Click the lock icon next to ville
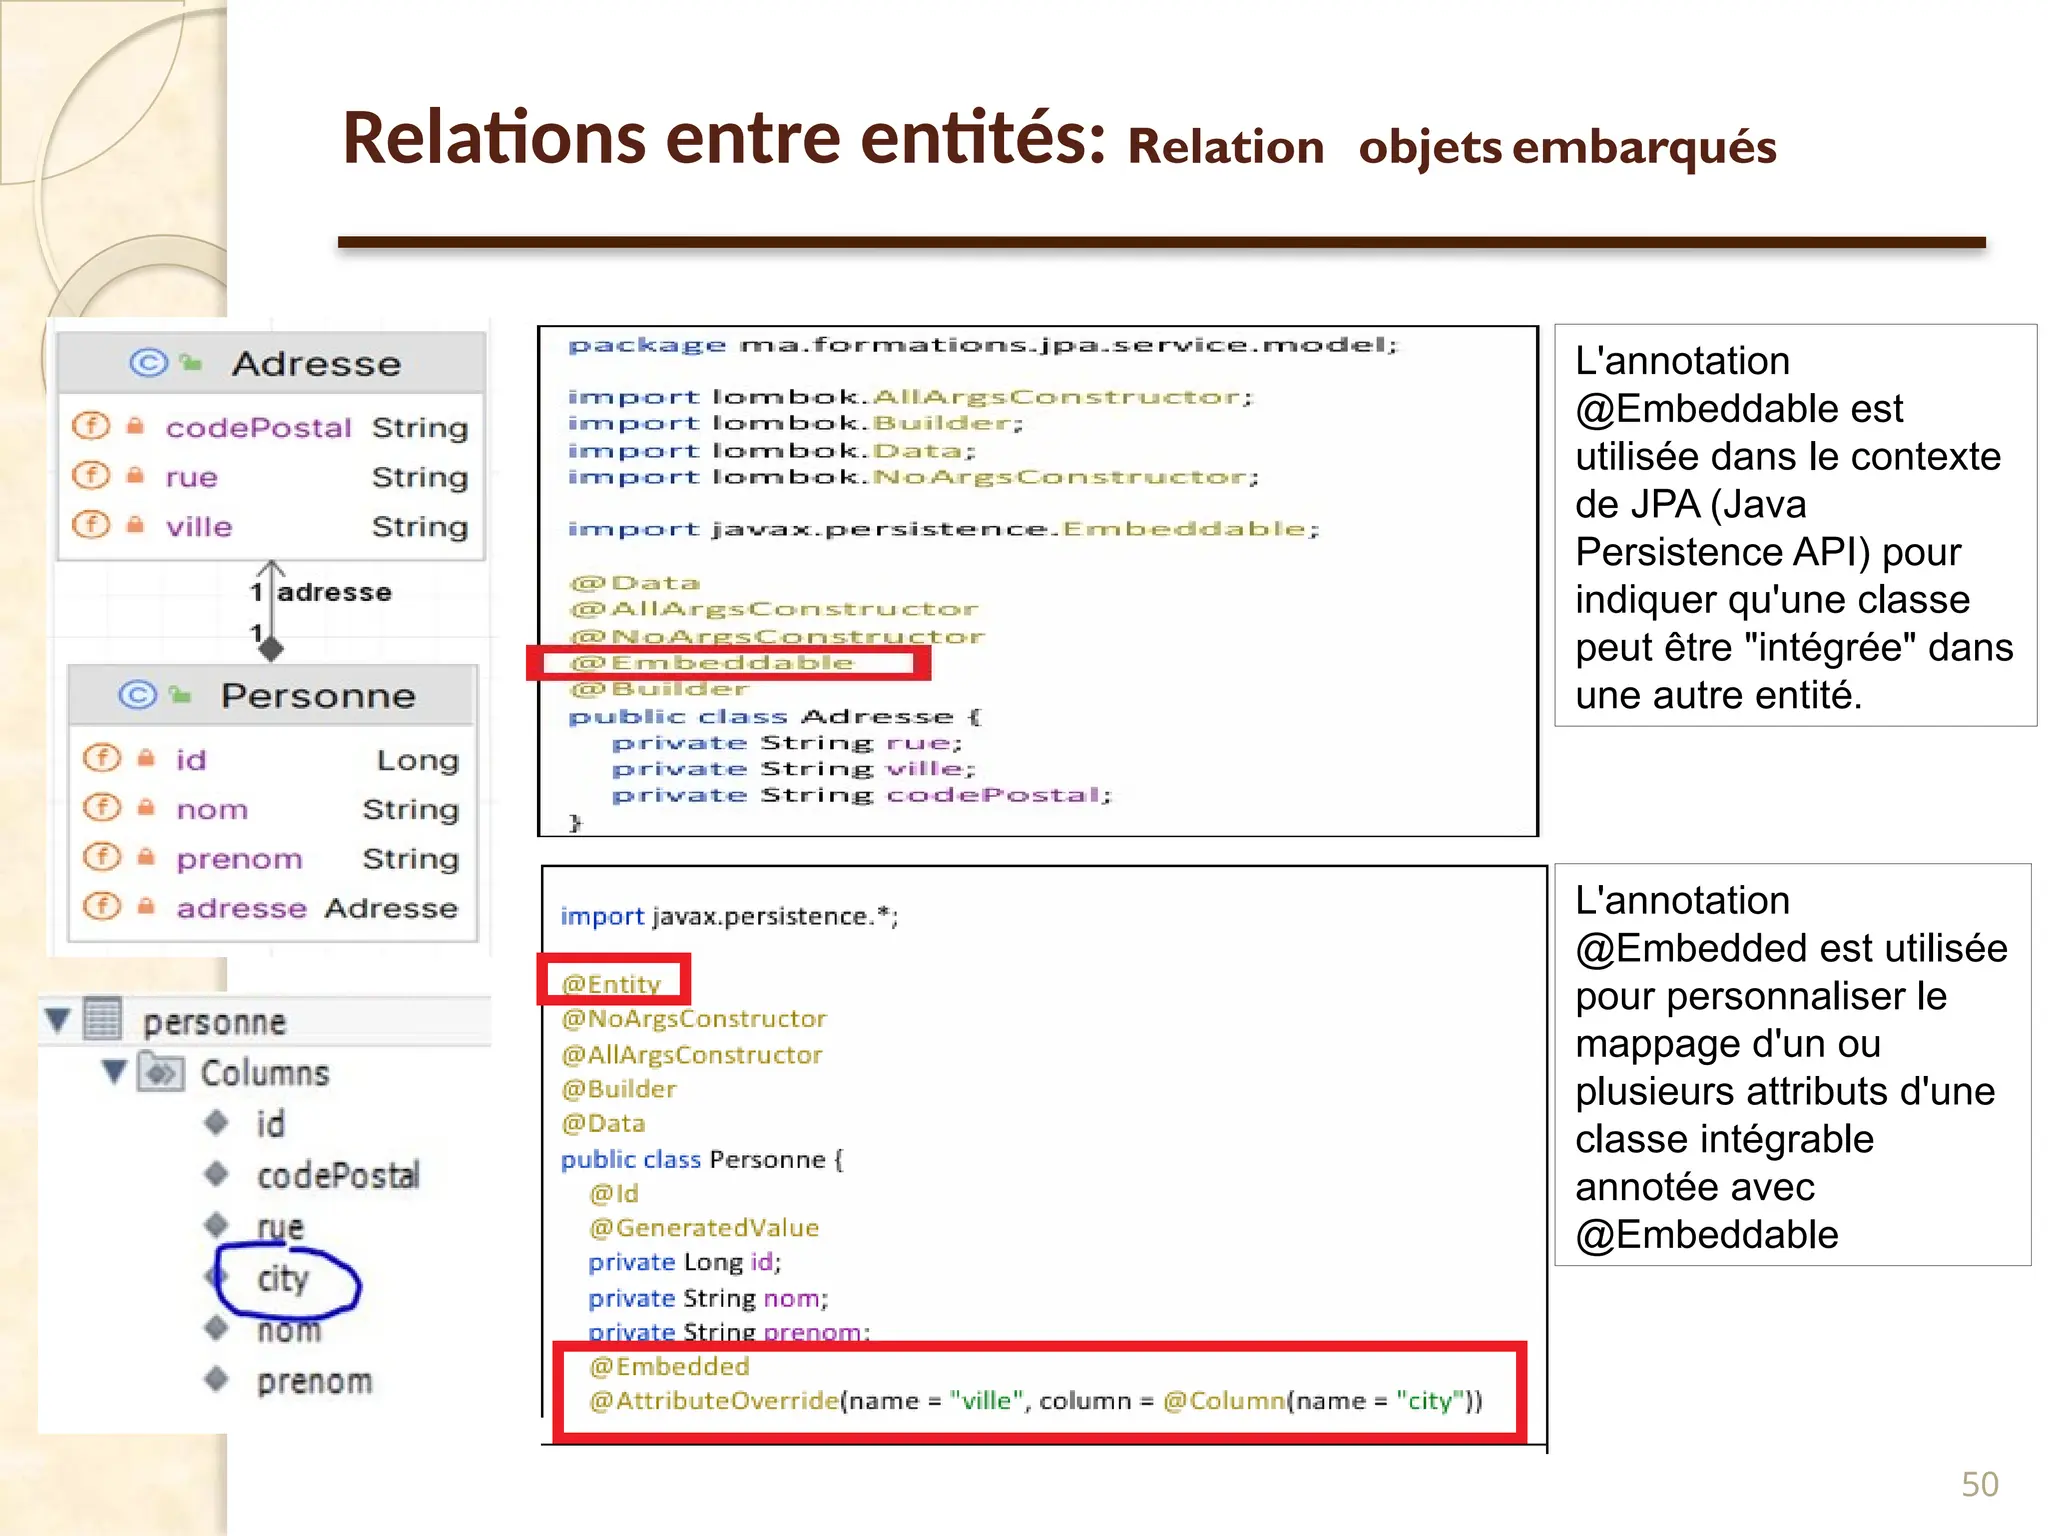Image resolution: width=2048 pixels, height=1536 pixels. click(135, 524)
